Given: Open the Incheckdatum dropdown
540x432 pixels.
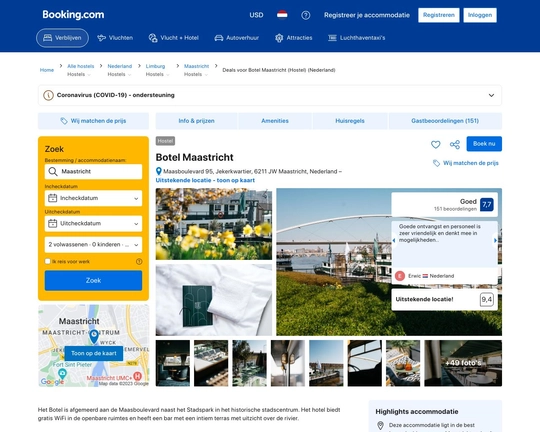Looking at the screenshot, I should (x=93, y=198).
